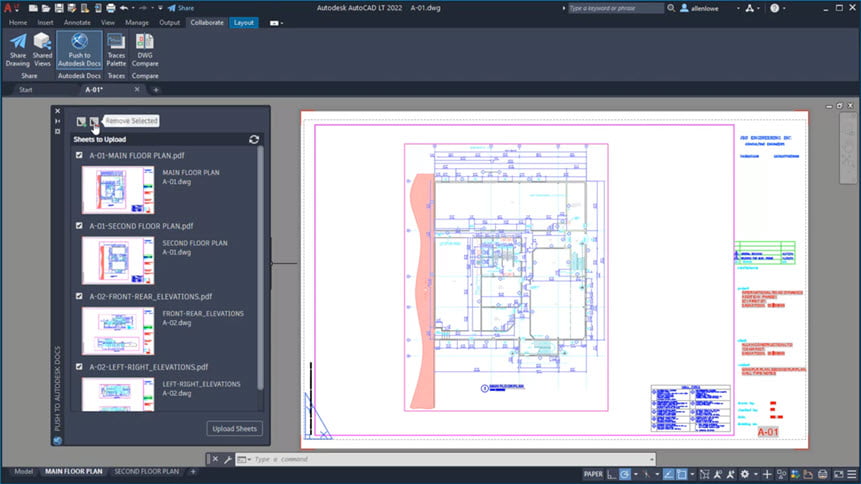Refresh the Sheets to Upload list

[254, 140]
